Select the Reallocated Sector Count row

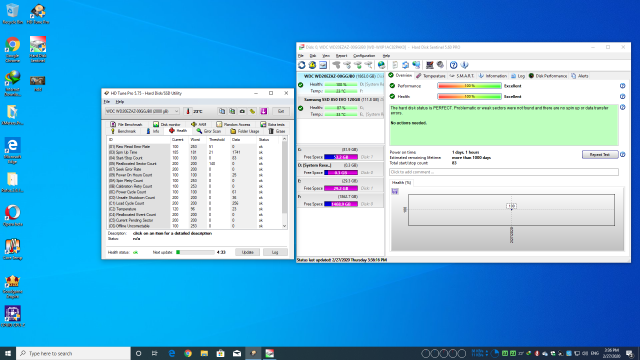pyautogui.click(x=194, y=163)
